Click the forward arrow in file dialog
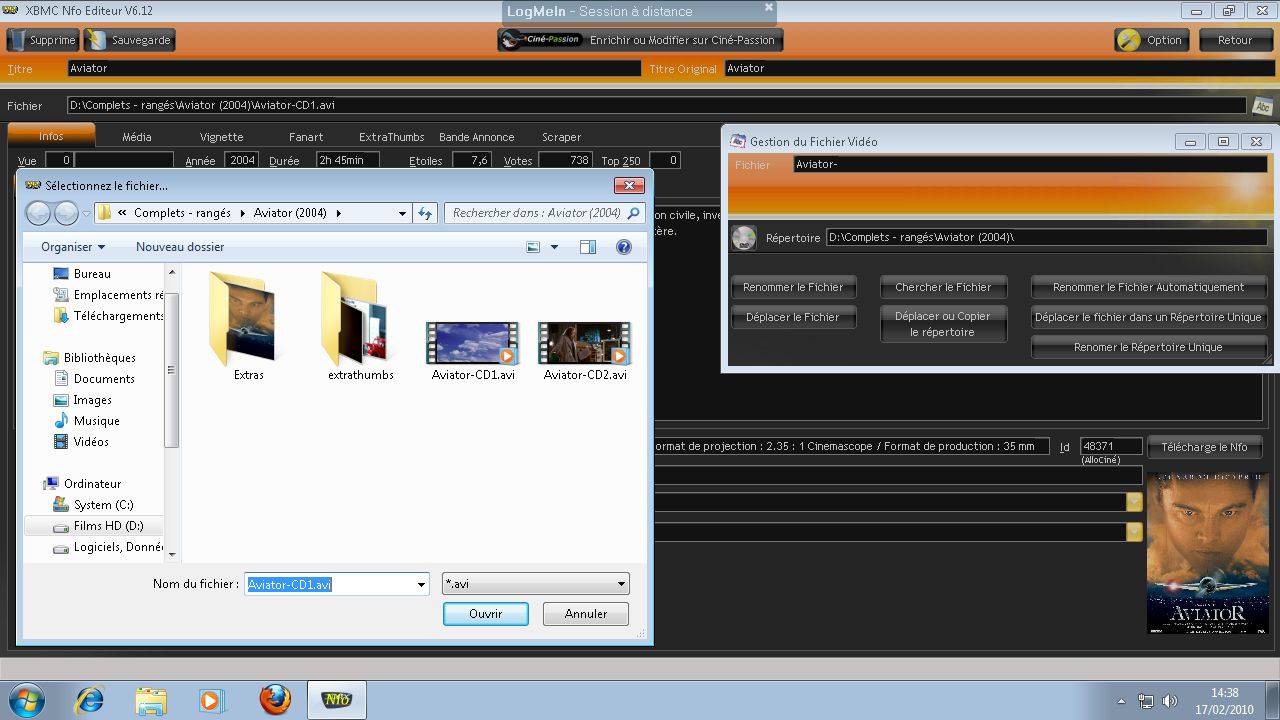The width and height of the screenshot is (1280, 720). pyautogui.click(x=66, y=213)
